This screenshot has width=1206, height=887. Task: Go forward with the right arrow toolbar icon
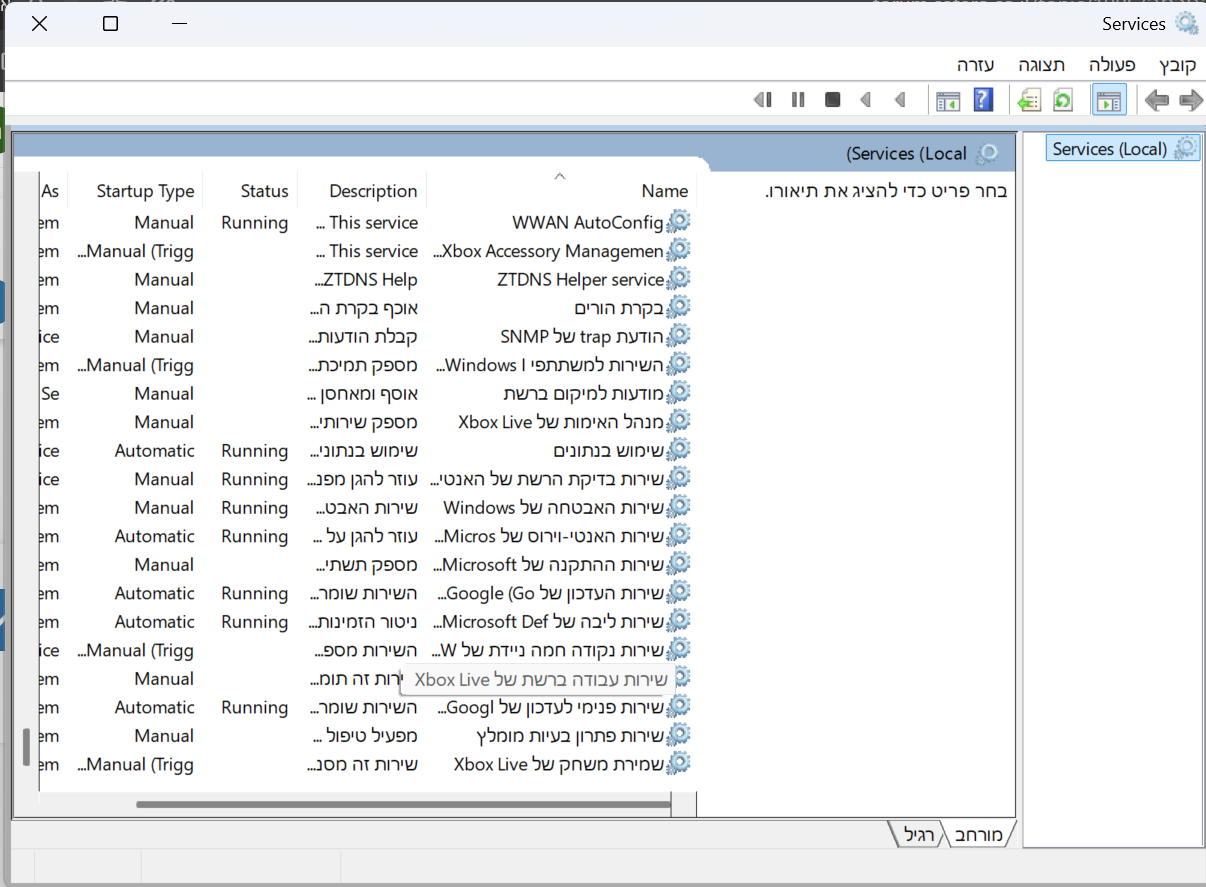click(x=1190, y=100)
